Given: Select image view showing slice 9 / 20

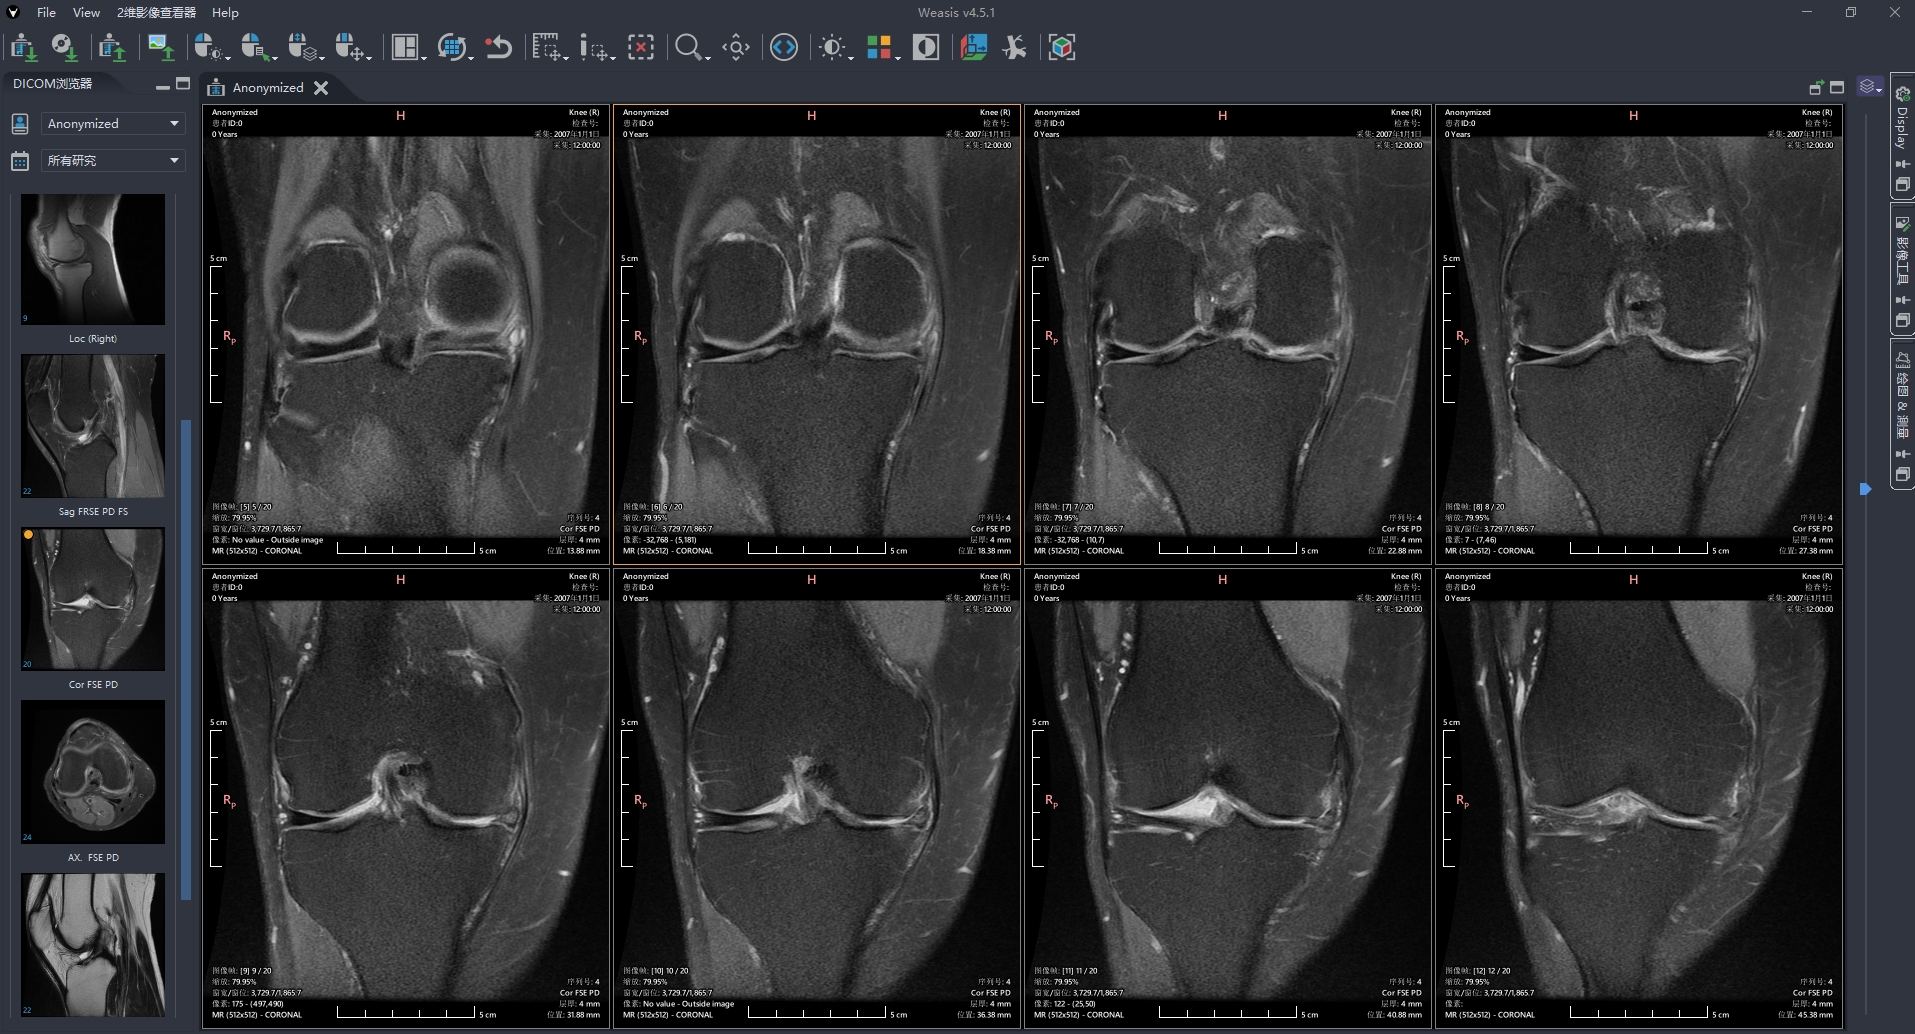Looking at the screenshot, I should [406, 798].
